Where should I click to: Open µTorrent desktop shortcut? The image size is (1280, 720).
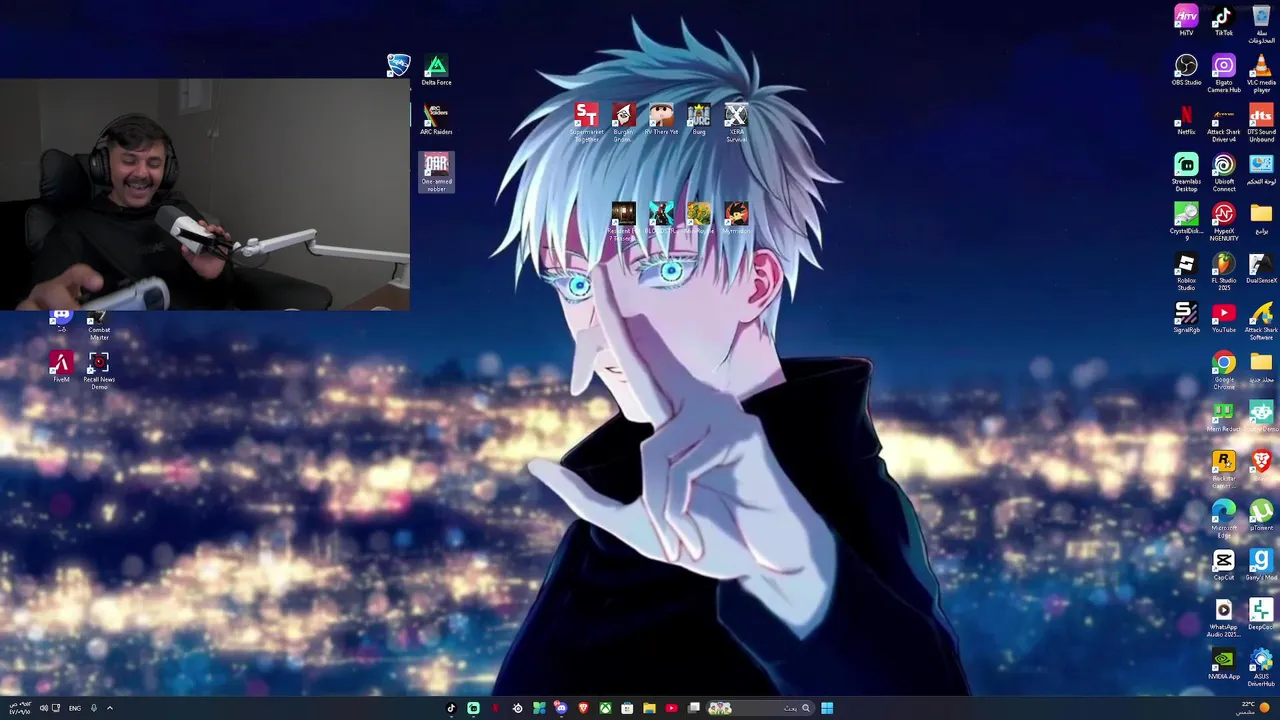point(1261,514)
